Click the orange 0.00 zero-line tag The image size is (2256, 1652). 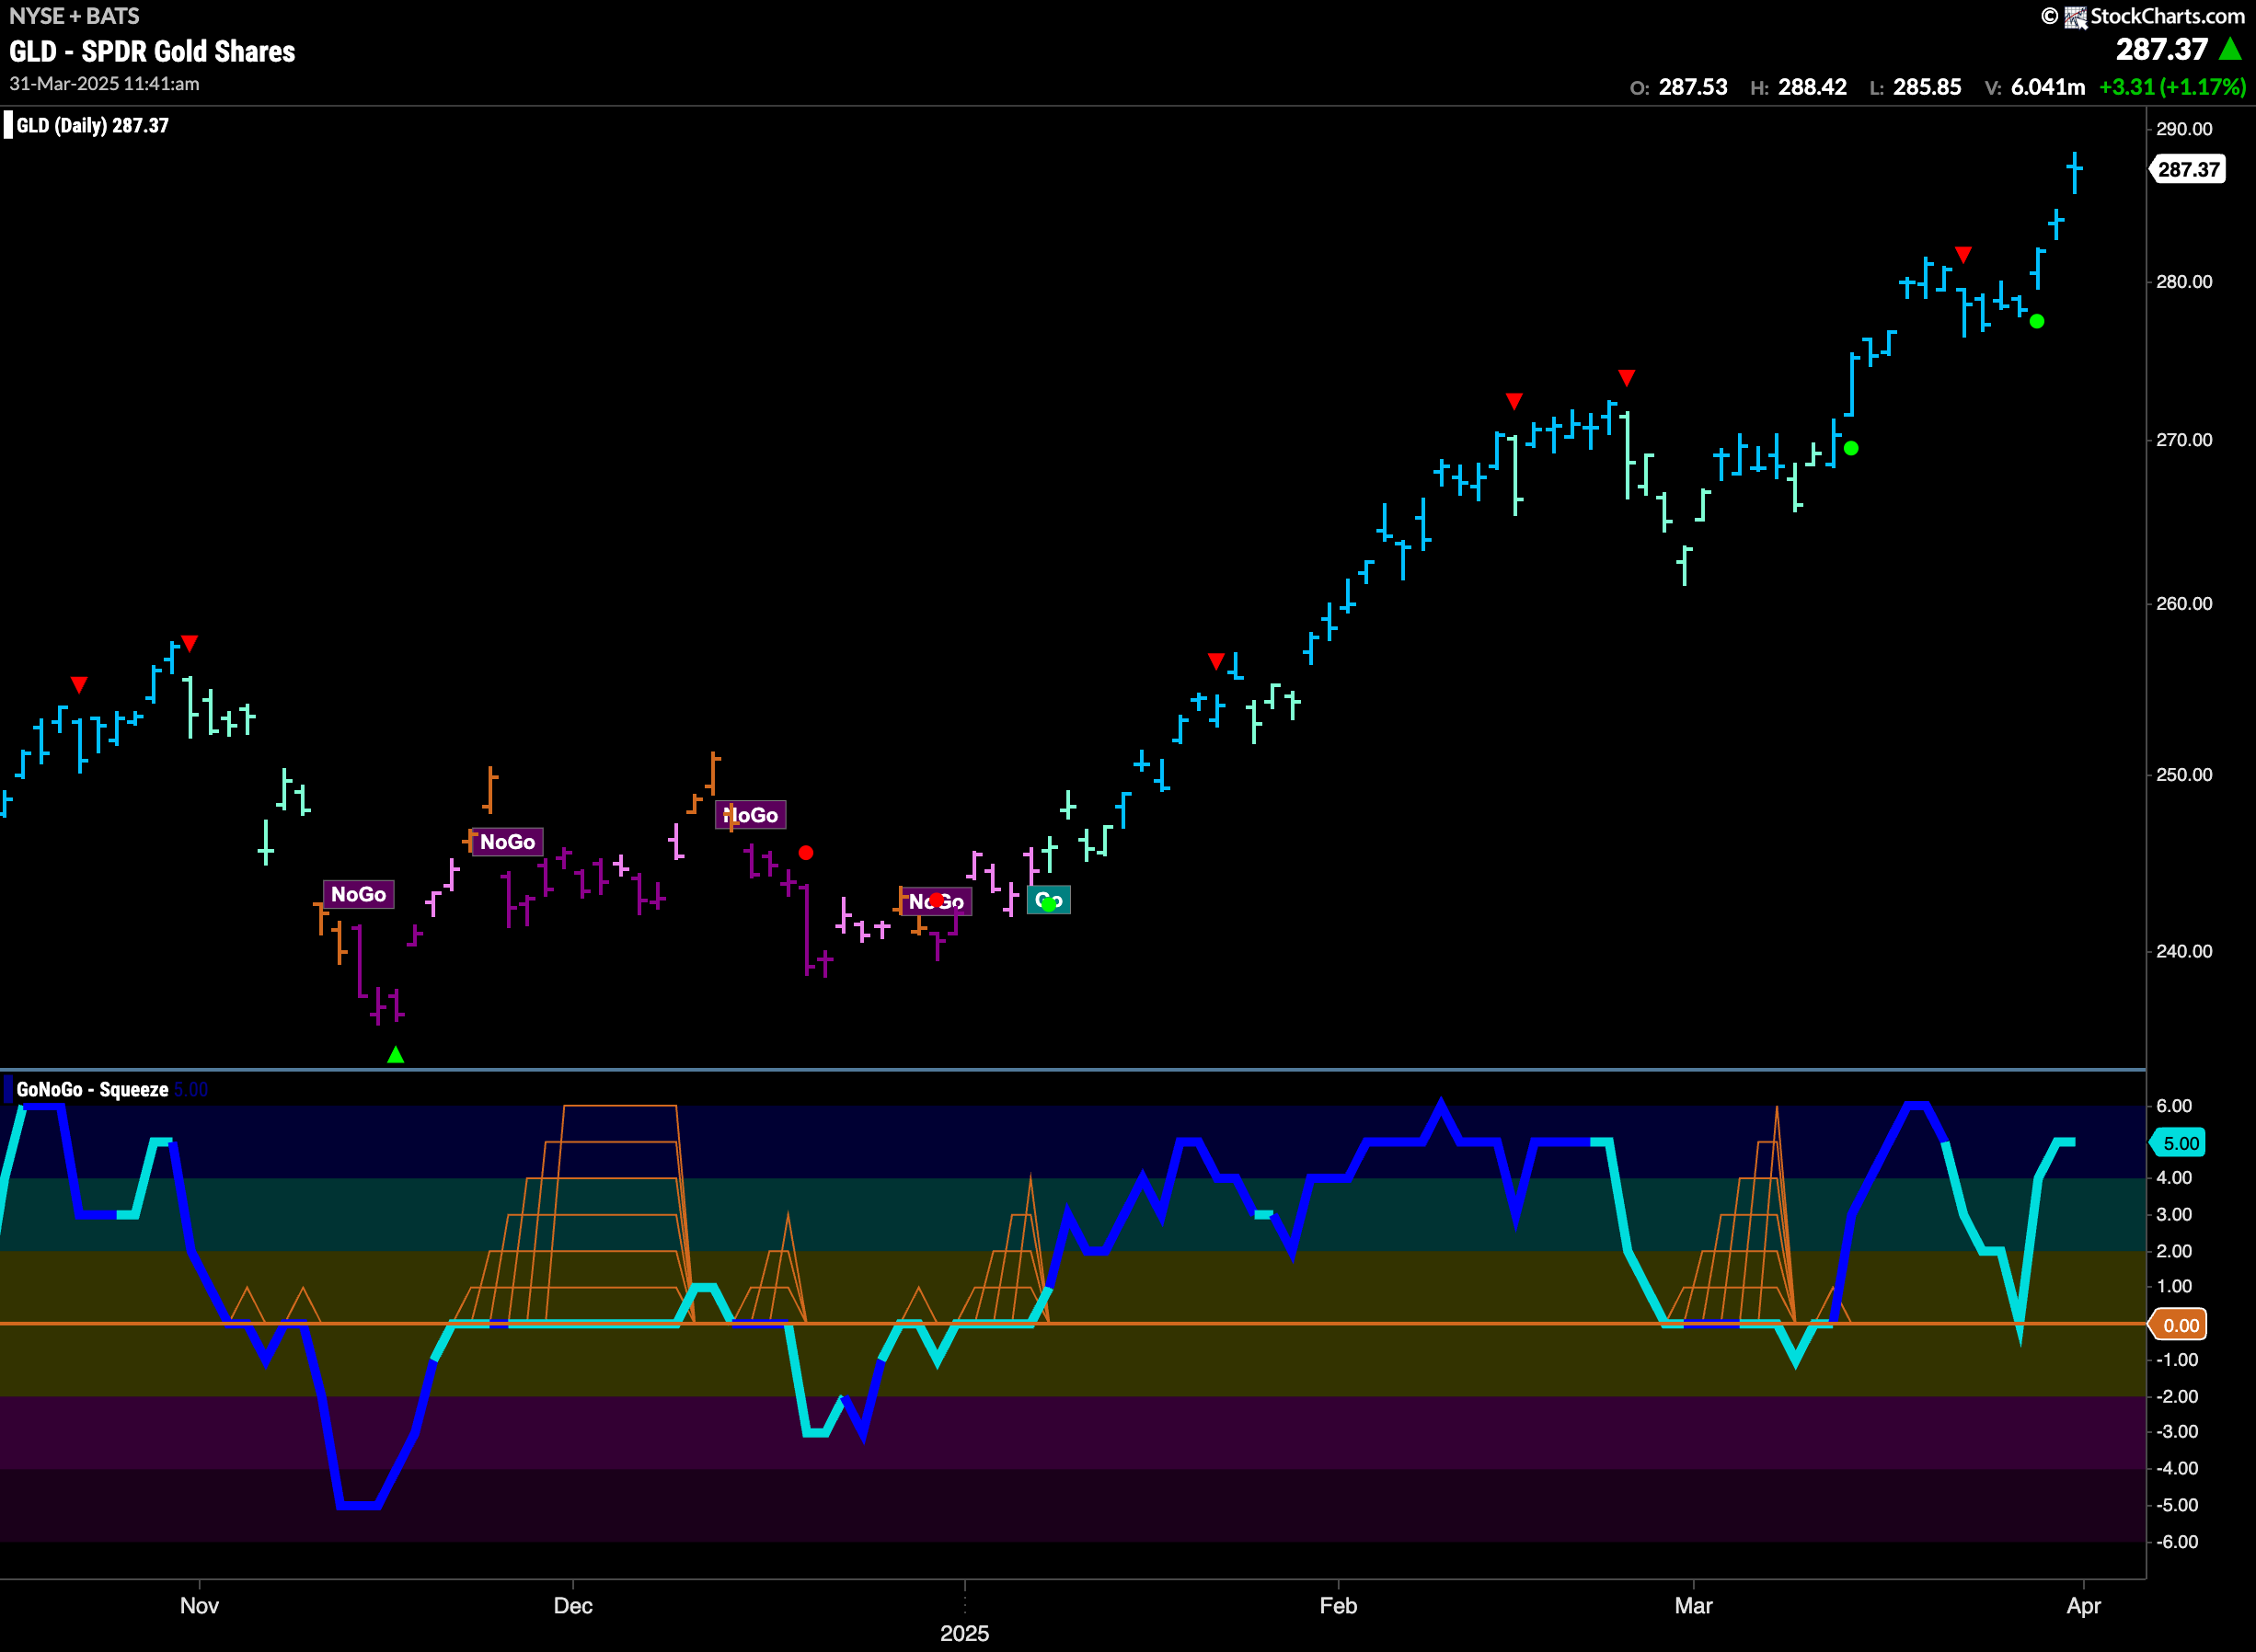(x=2179, y=1325)
